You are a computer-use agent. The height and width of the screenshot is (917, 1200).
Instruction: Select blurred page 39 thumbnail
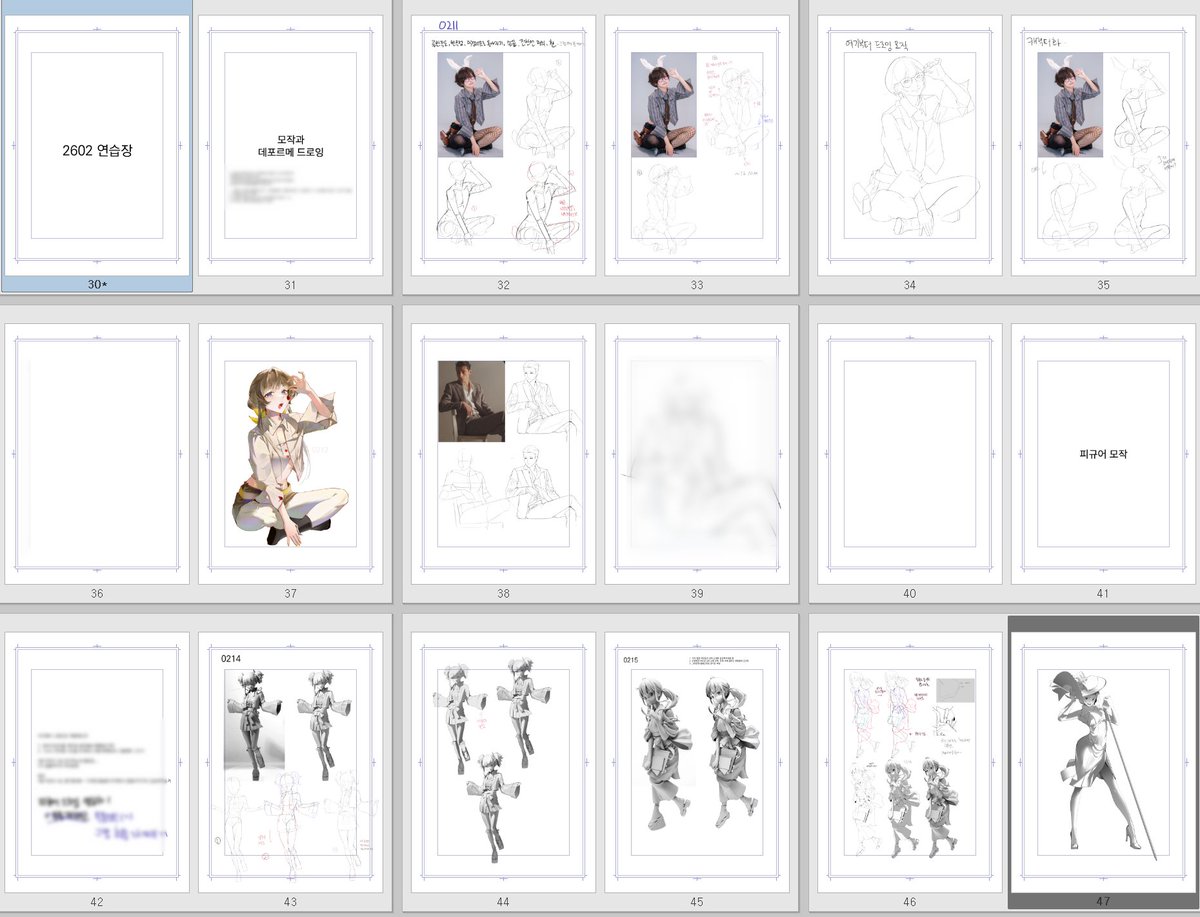click(x=697, y=454)
